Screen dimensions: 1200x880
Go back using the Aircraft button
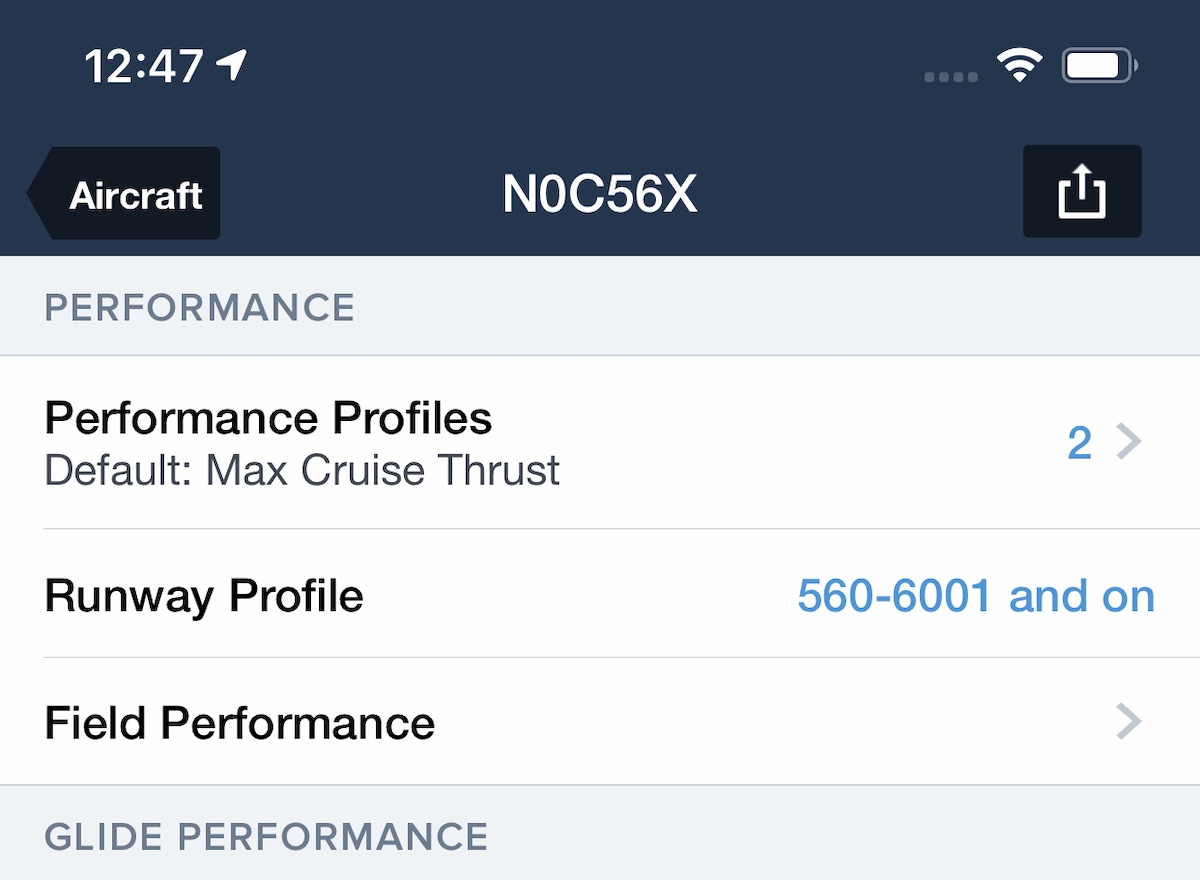coord(135,194)
